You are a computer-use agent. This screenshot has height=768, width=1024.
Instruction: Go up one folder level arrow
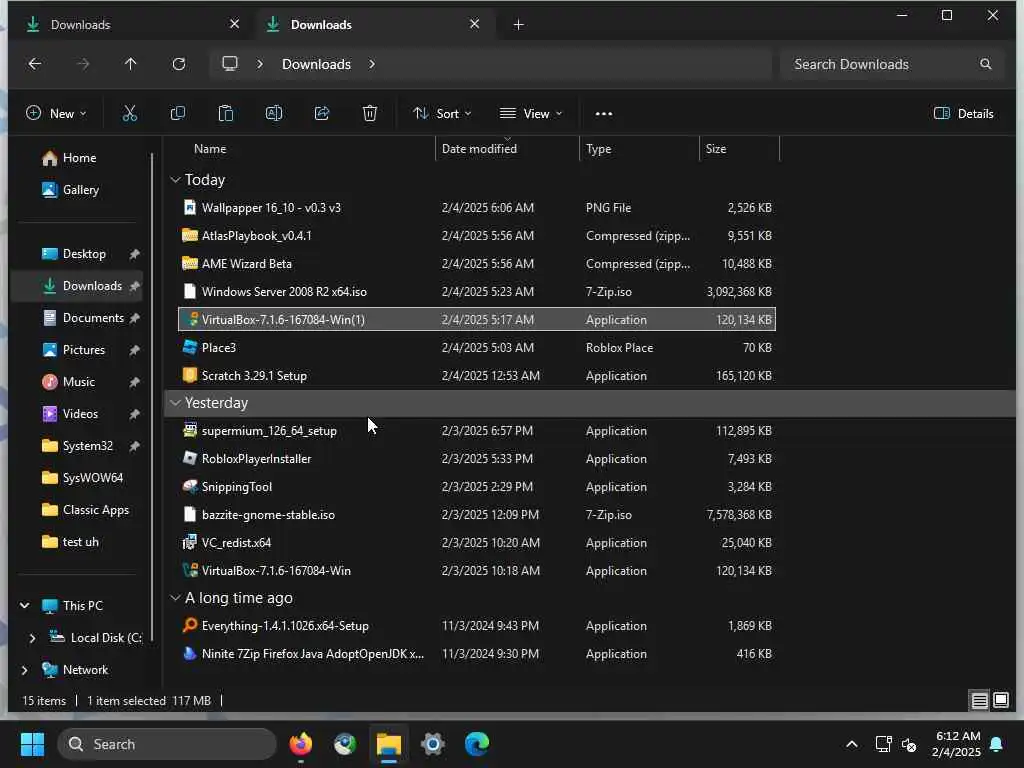tap(131, 64)
